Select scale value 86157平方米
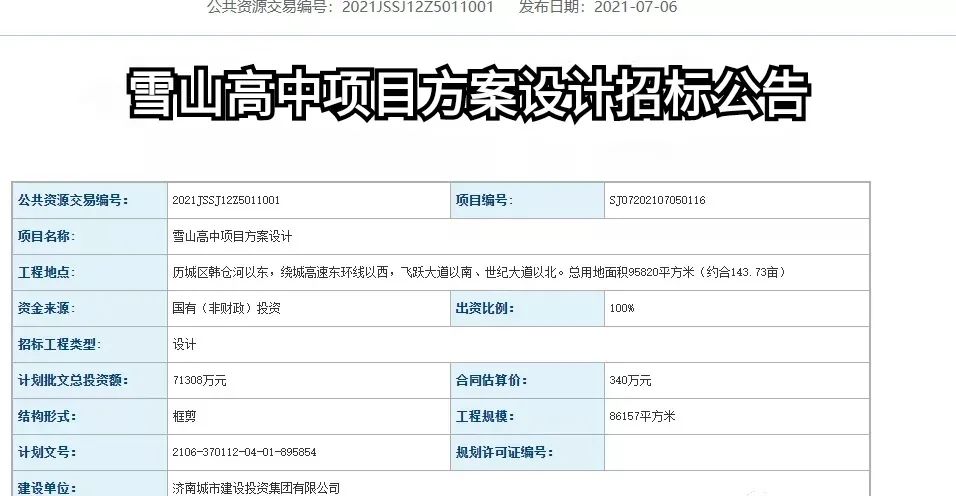 pos(642,416)
